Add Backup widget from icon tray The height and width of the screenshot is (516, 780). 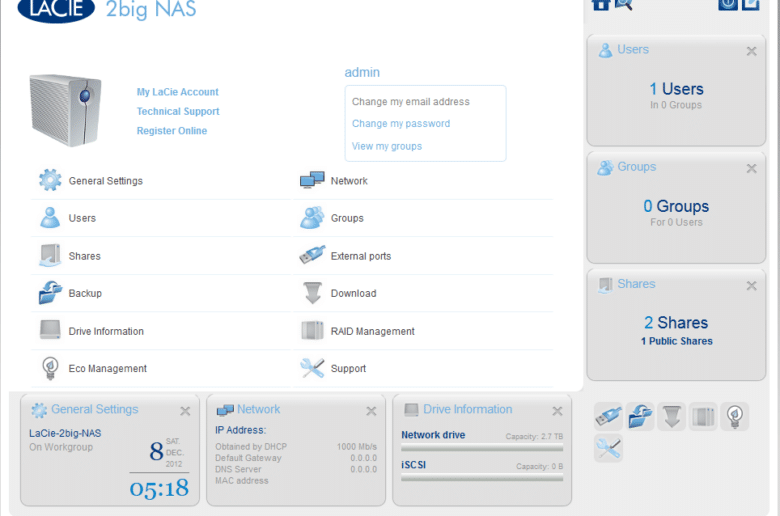coord(640,416)
